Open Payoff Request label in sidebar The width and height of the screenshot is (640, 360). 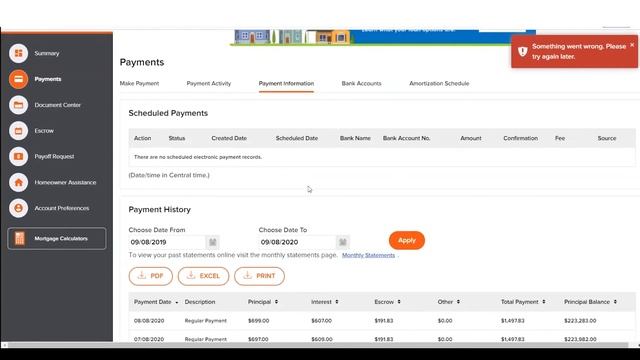pos(54,156)
